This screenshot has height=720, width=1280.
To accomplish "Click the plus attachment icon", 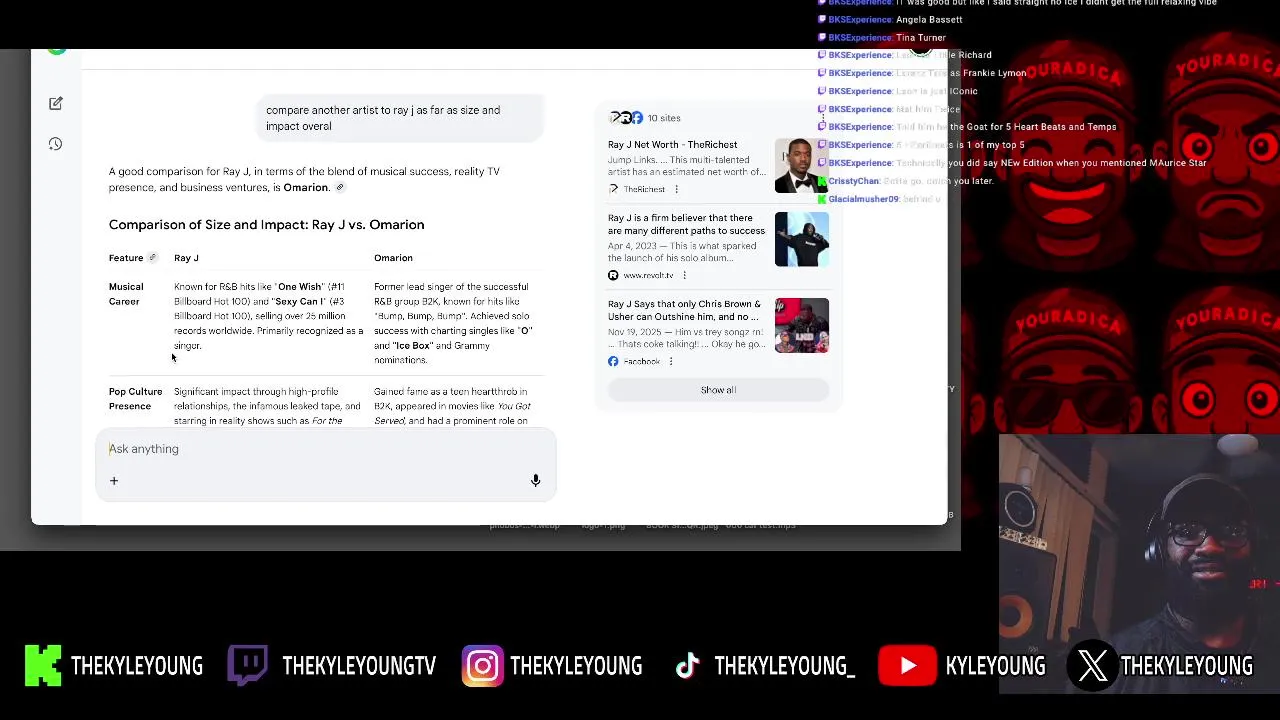I will click(114, 481).
